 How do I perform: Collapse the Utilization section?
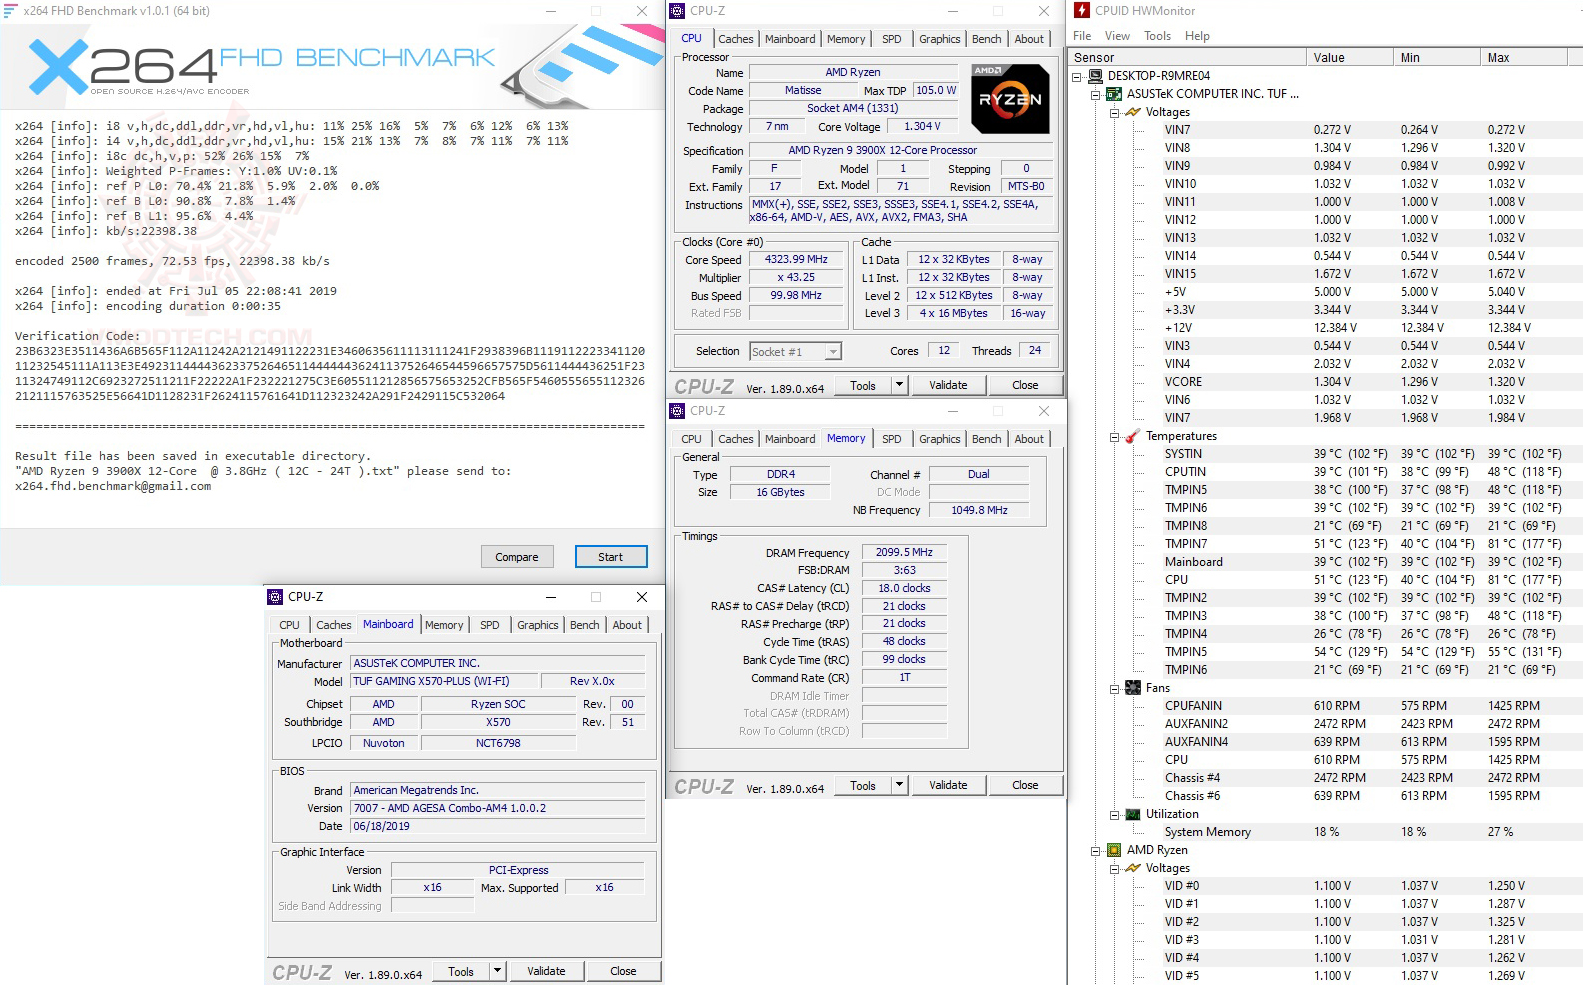(x=1115, y=814)
